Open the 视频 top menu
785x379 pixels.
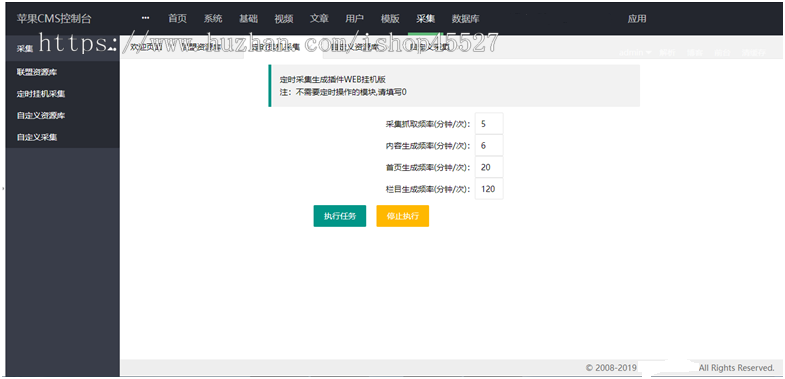(284, 19)
